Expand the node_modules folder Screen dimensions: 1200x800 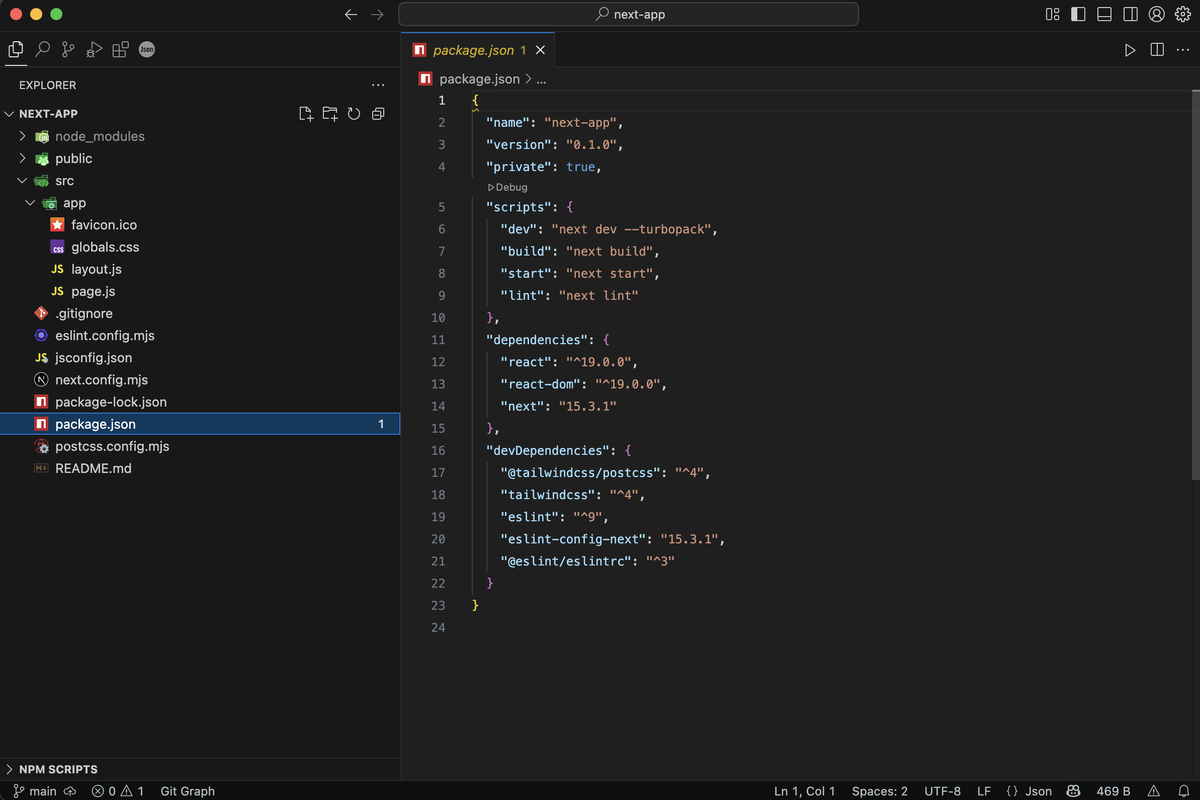coord(22,136)
